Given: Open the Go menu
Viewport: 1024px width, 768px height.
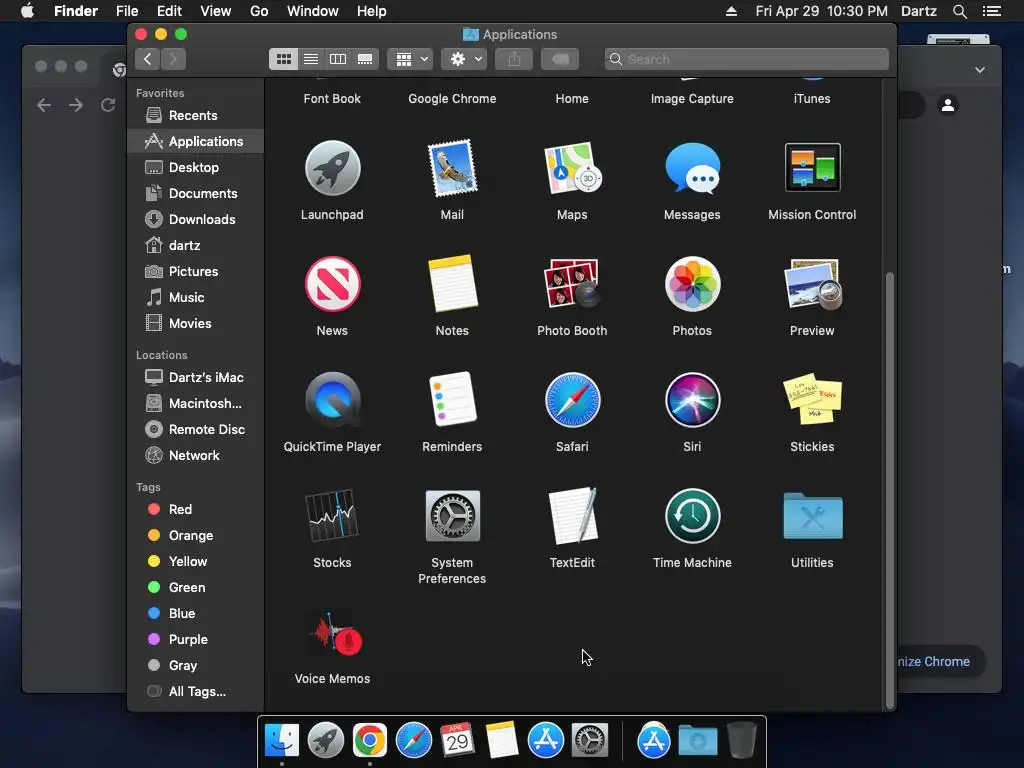Looking at the screenshot, I should 259,11.
